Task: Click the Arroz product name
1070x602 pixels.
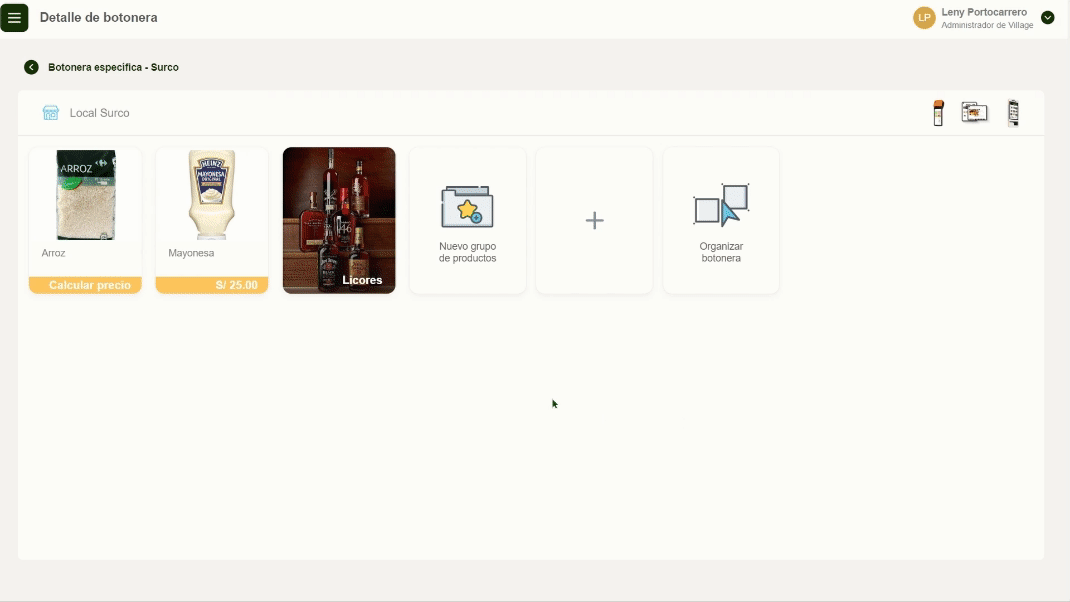Action: click(53, 253)
